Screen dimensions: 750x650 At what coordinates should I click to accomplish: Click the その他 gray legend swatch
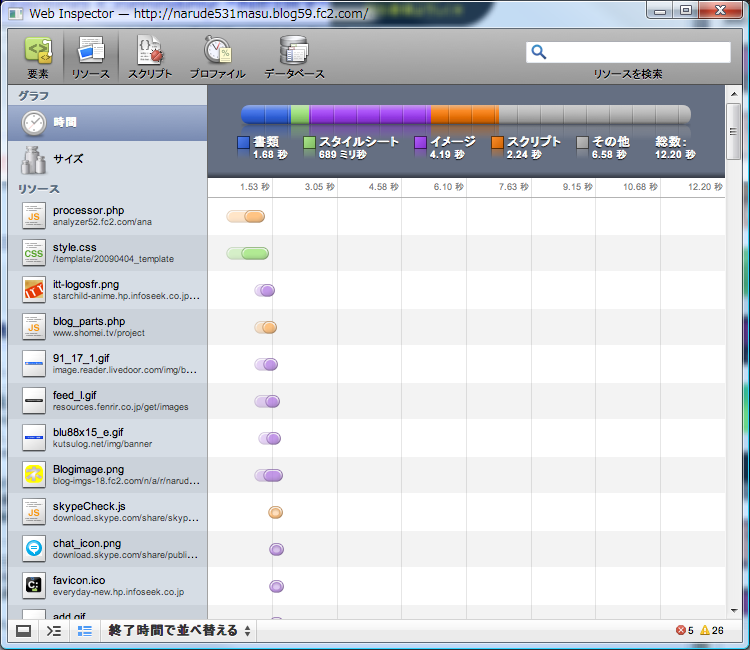coord(582,142)
